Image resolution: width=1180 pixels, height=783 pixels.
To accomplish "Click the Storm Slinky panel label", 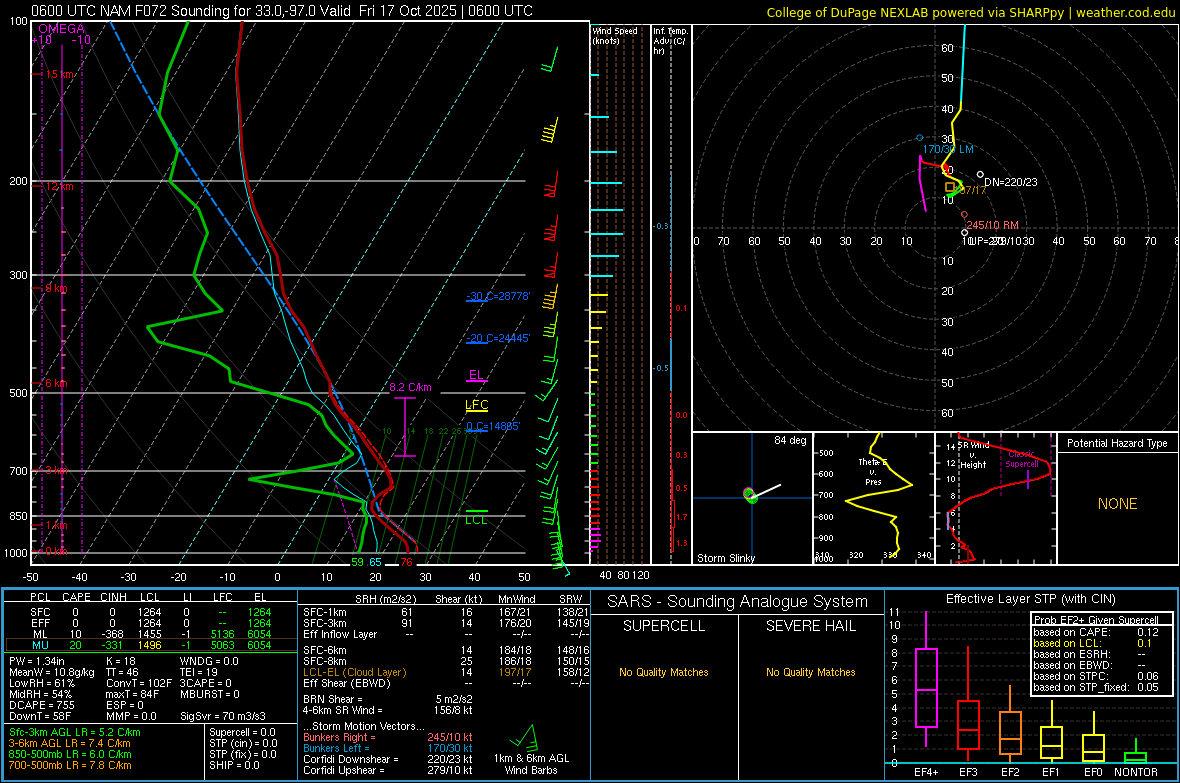I will pyautogui.click(x=725, y=558).
